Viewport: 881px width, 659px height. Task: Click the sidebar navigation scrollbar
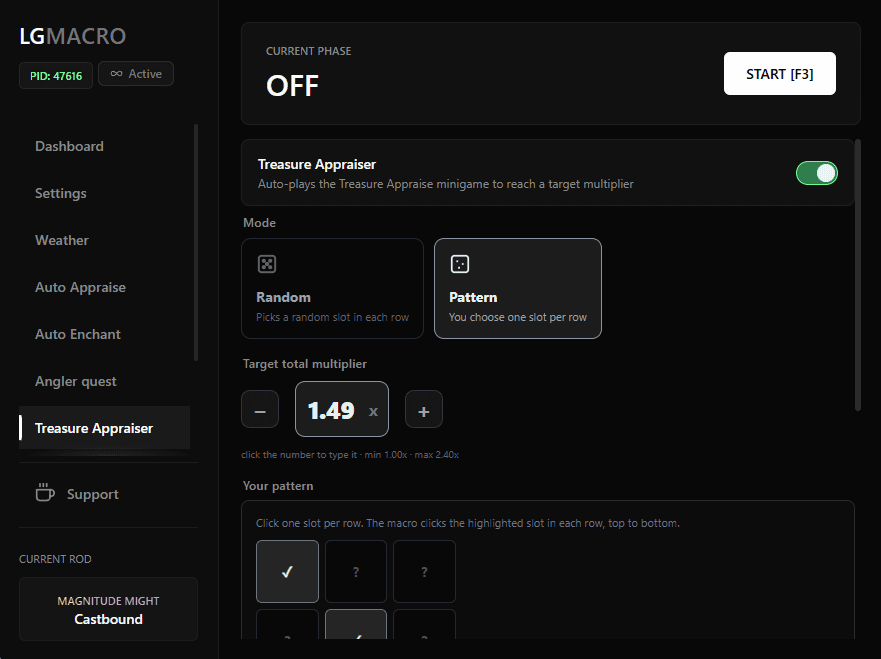[196, 242]
